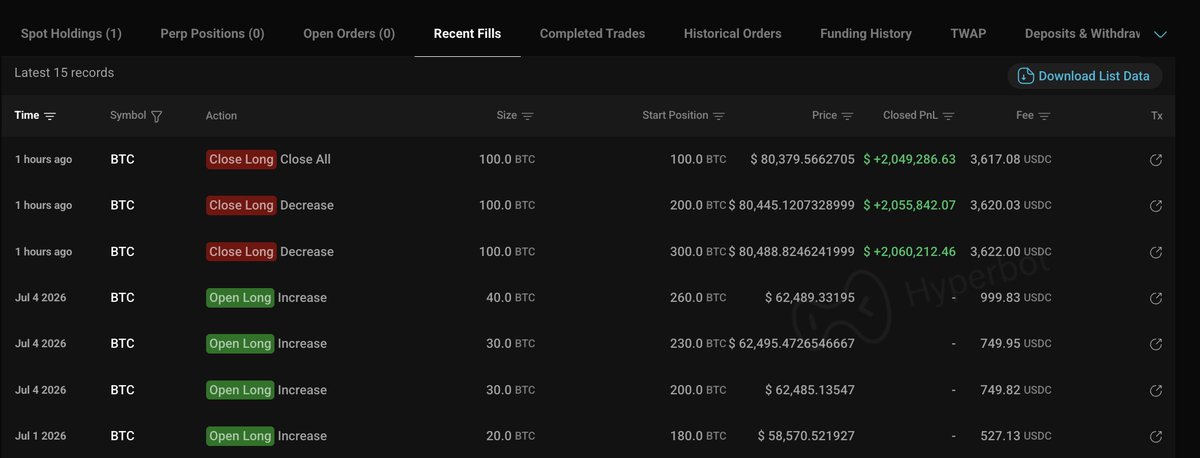Filter by Symbol using funnel icon
Screen dimensions: 1200x458
157,116
